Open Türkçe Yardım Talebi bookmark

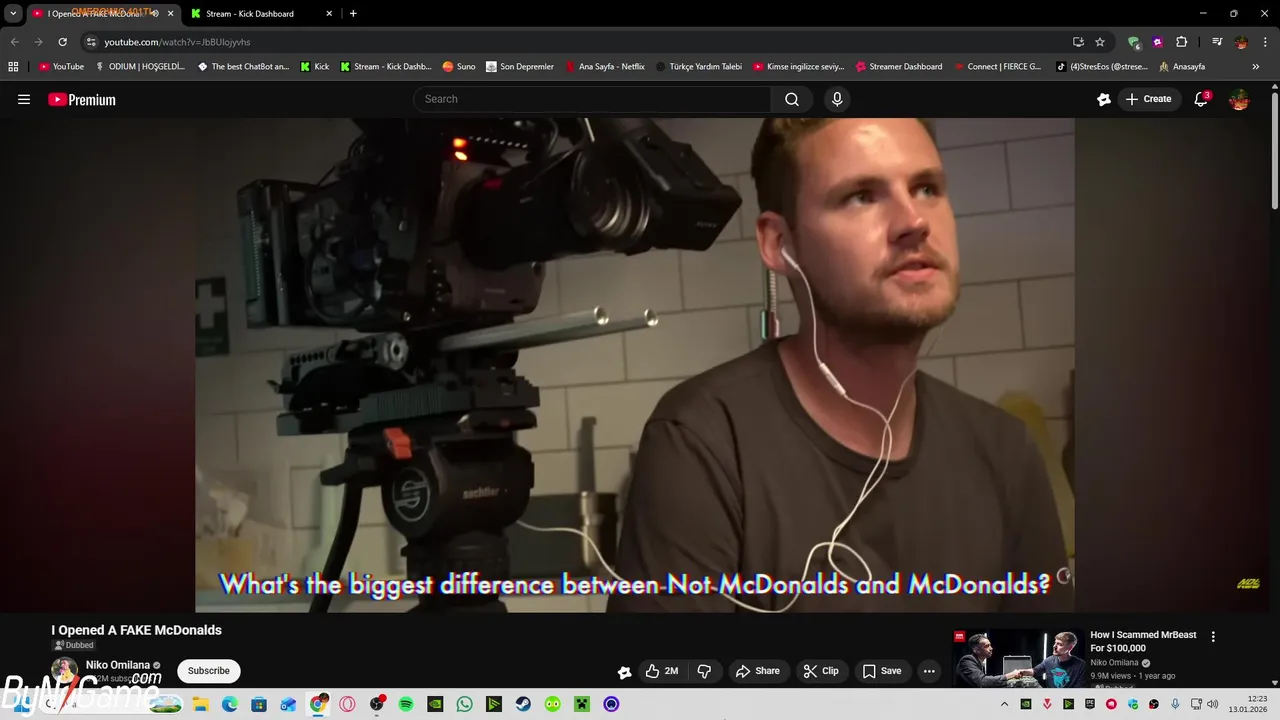point(699,67)
